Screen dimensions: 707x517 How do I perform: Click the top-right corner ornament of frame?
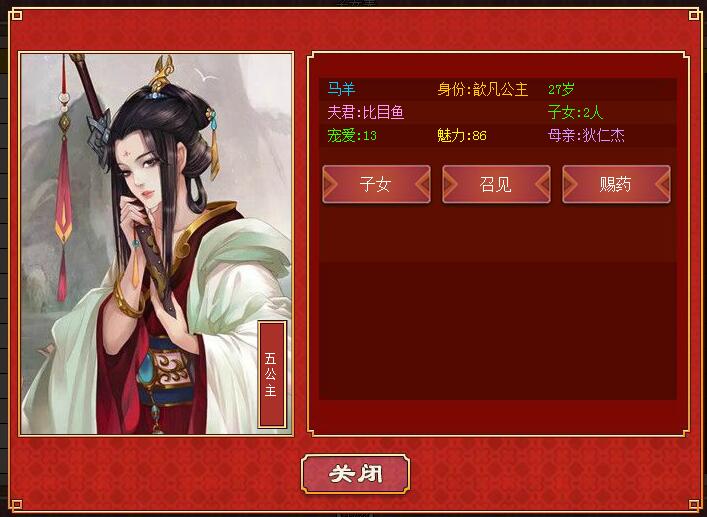click(694, 15)
